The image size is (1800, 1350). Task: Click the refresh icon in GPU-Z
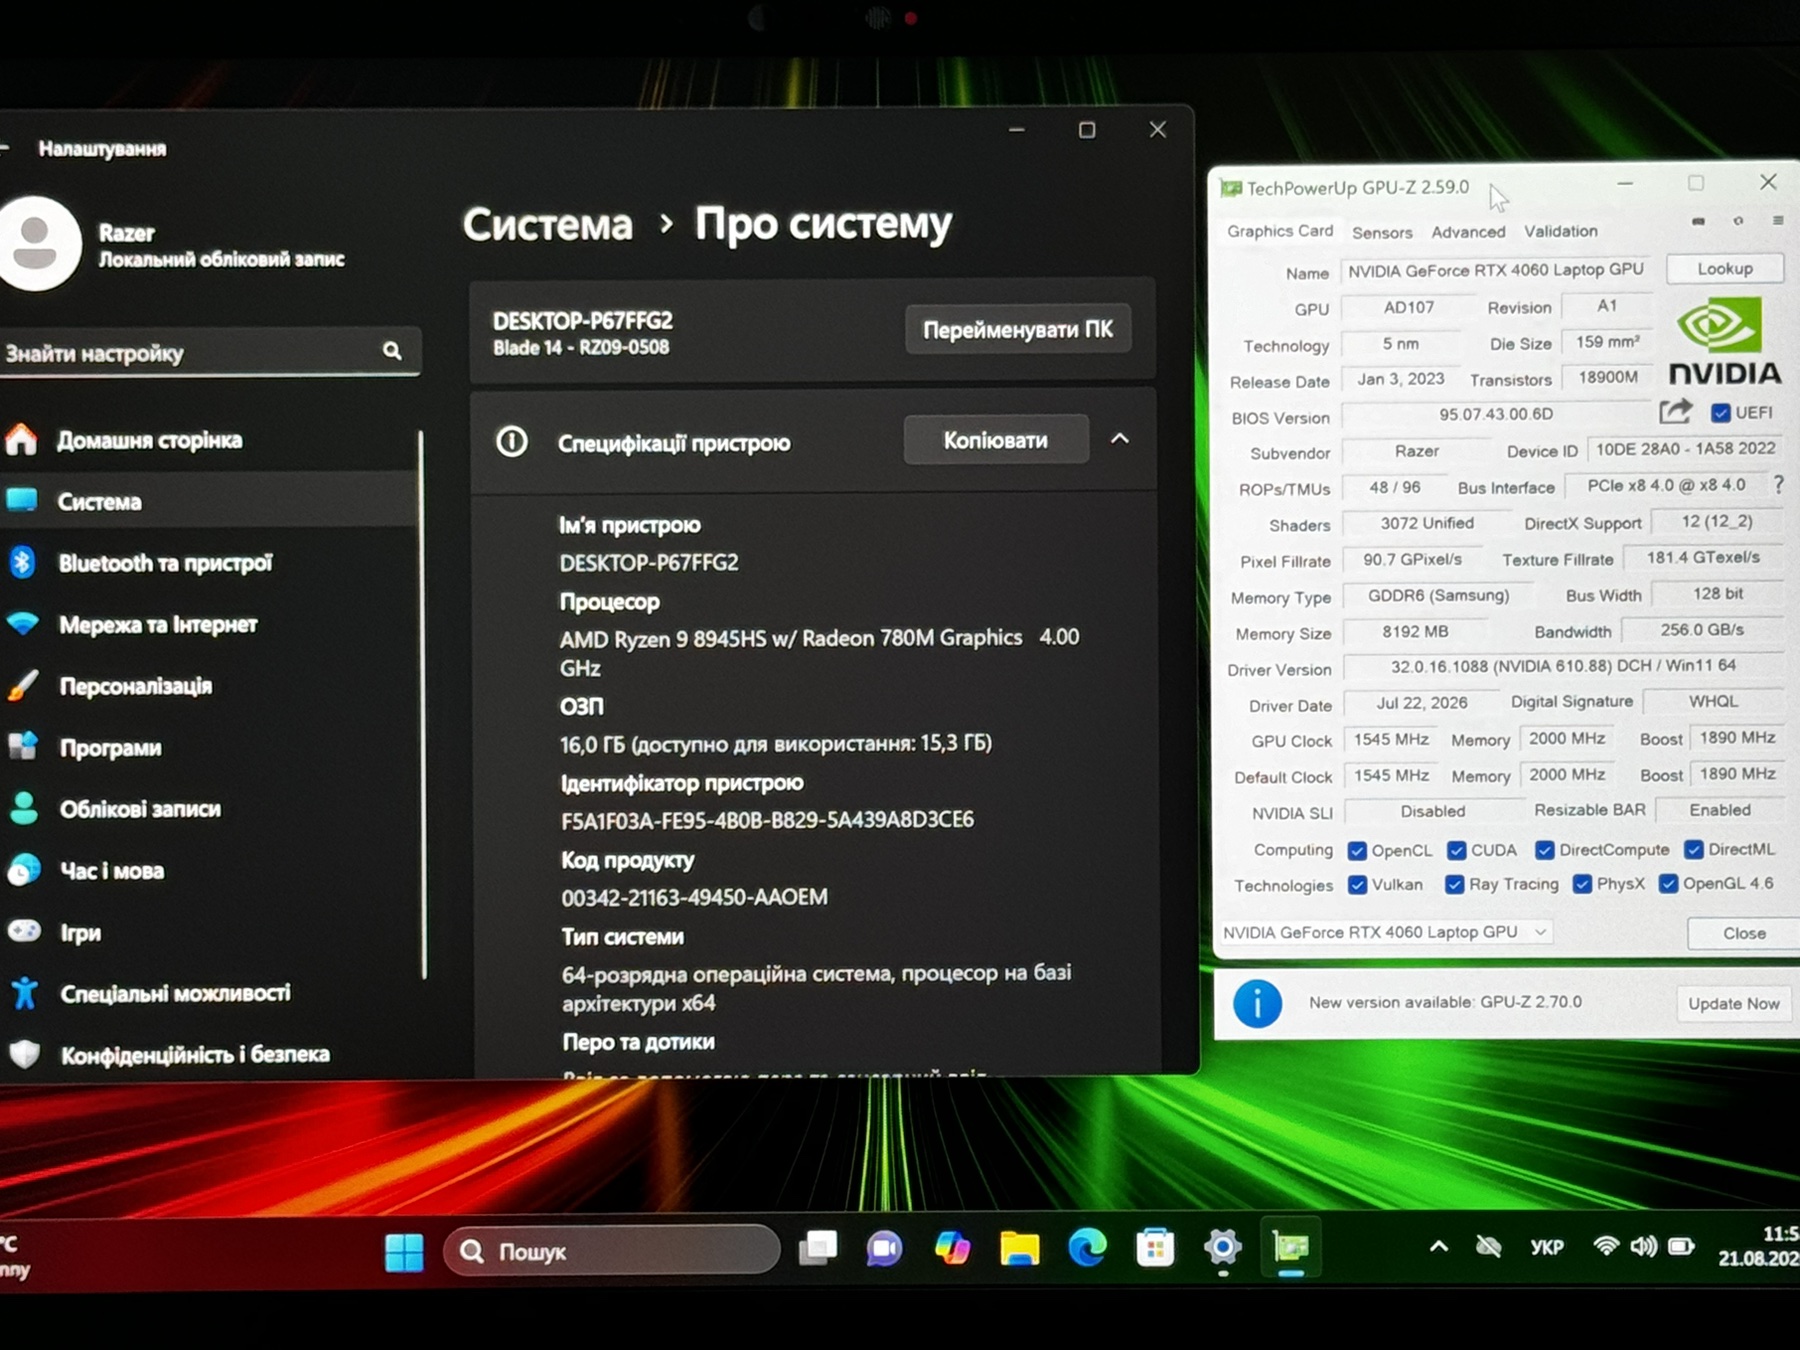pos(1738,221)
